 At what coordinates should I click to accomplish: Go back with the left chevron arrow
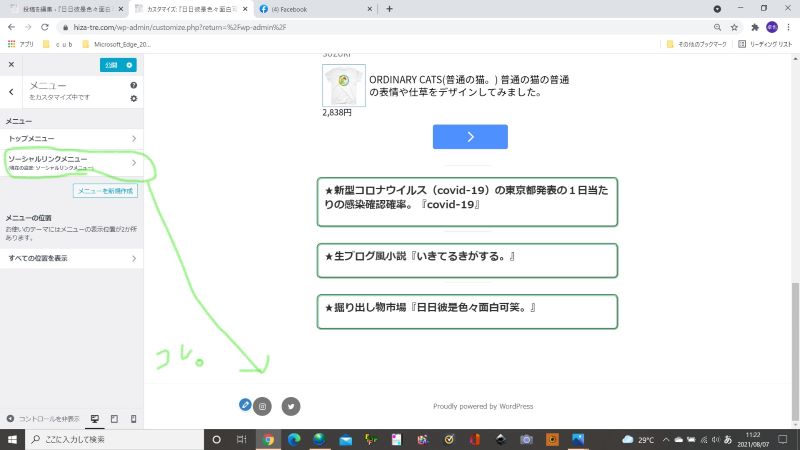click(x=11, y=92)
